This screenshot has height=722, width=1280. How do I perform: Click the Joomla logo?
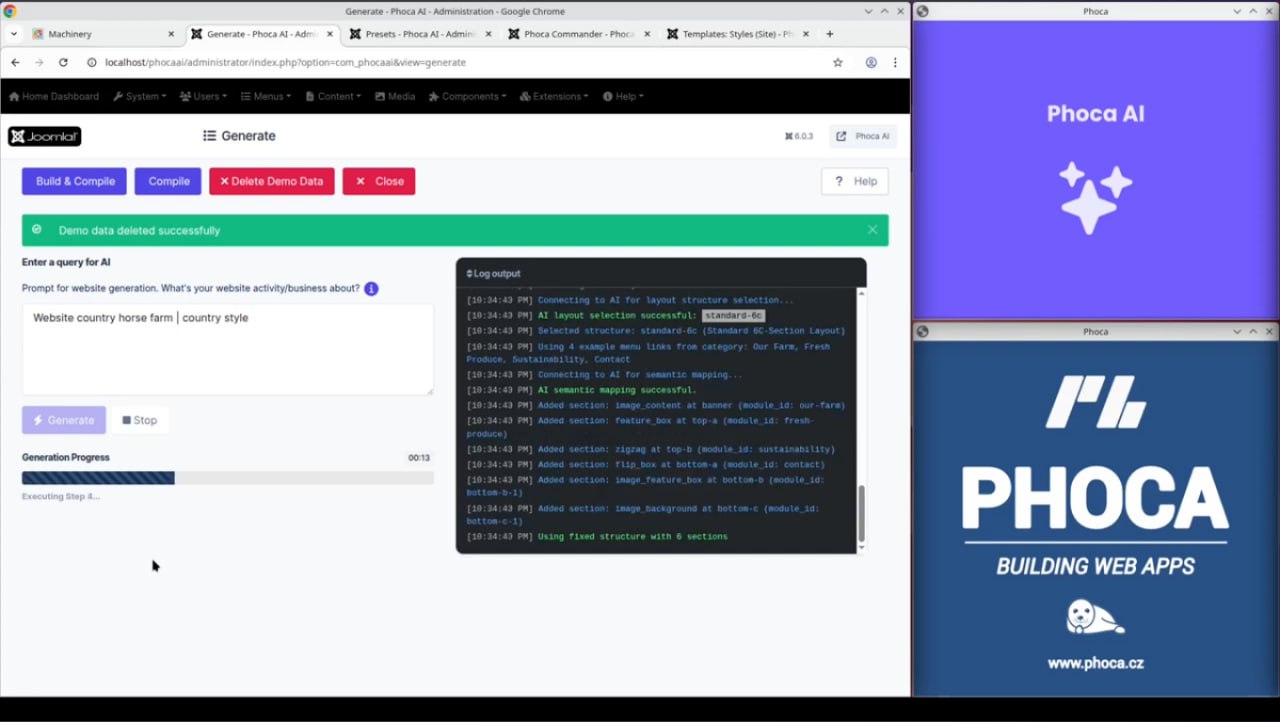(43, 136)
